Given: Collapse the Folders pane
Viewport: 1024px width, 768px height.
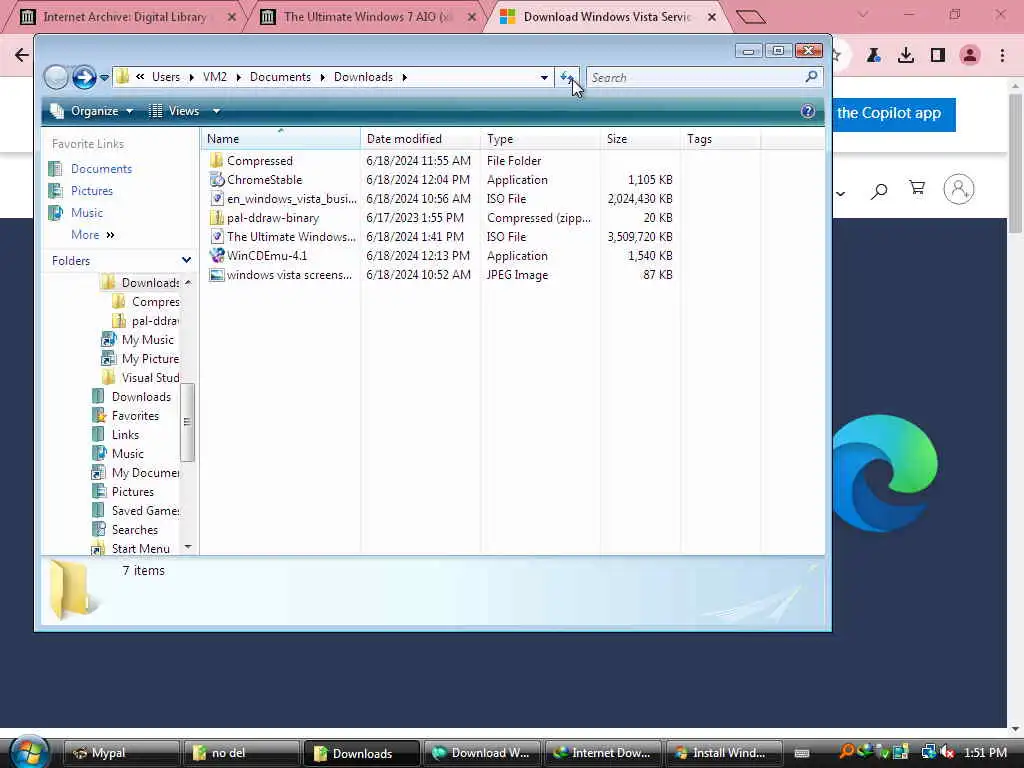Looking at the screenshot, I should [186, 260].
